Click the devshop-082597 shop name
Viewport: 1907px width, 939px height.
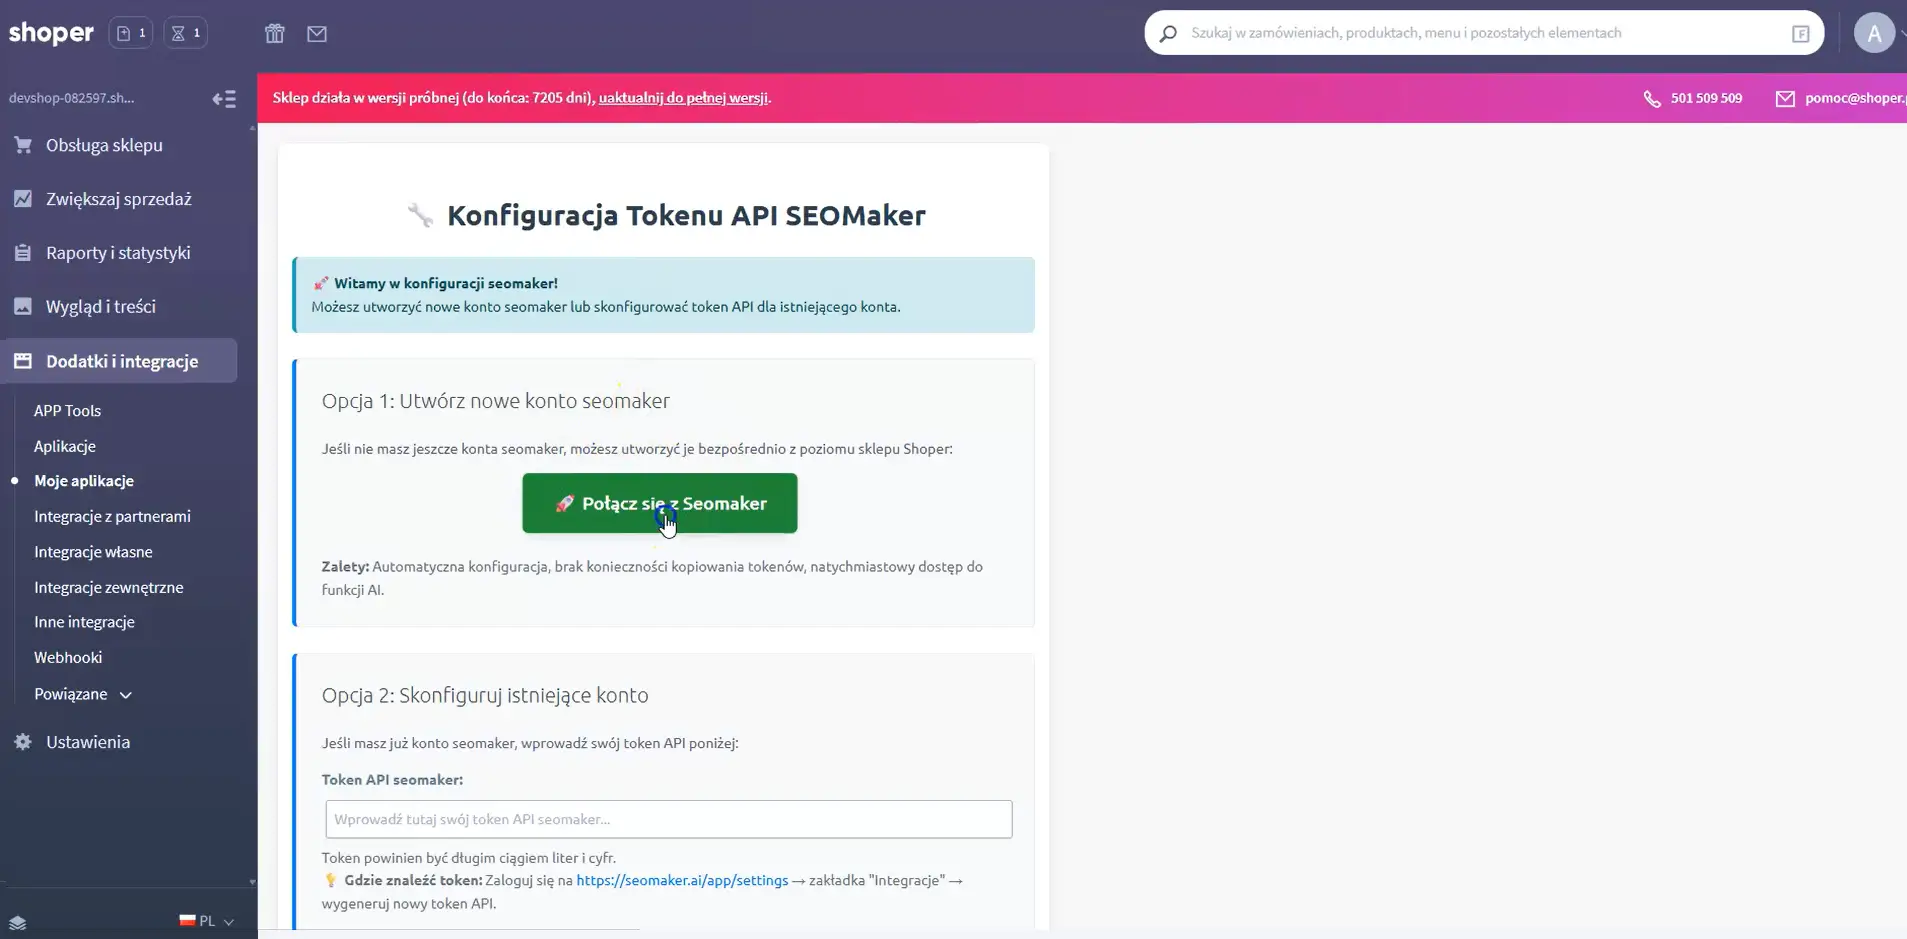pos(71,98)
